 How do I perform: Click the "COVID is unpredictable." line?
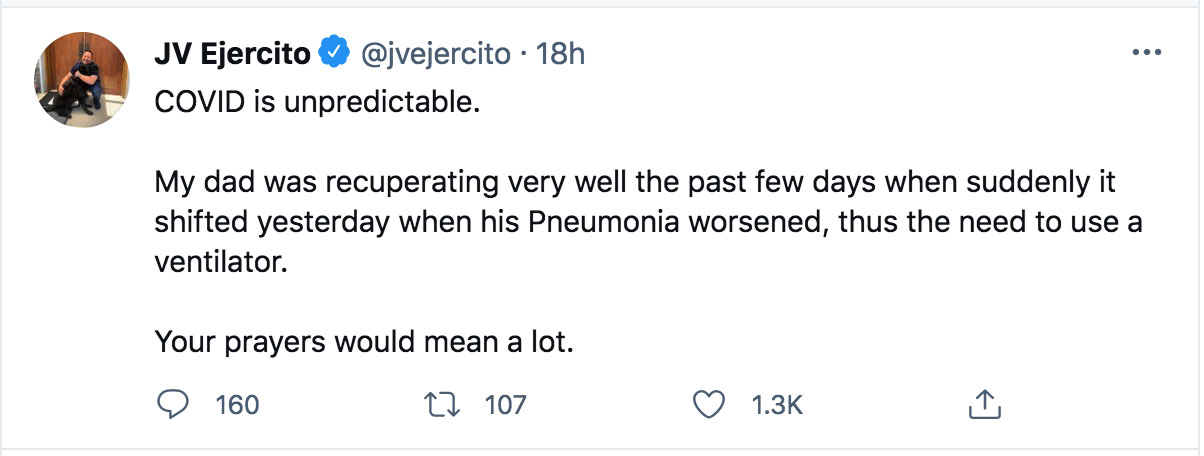tap(318, 103)
